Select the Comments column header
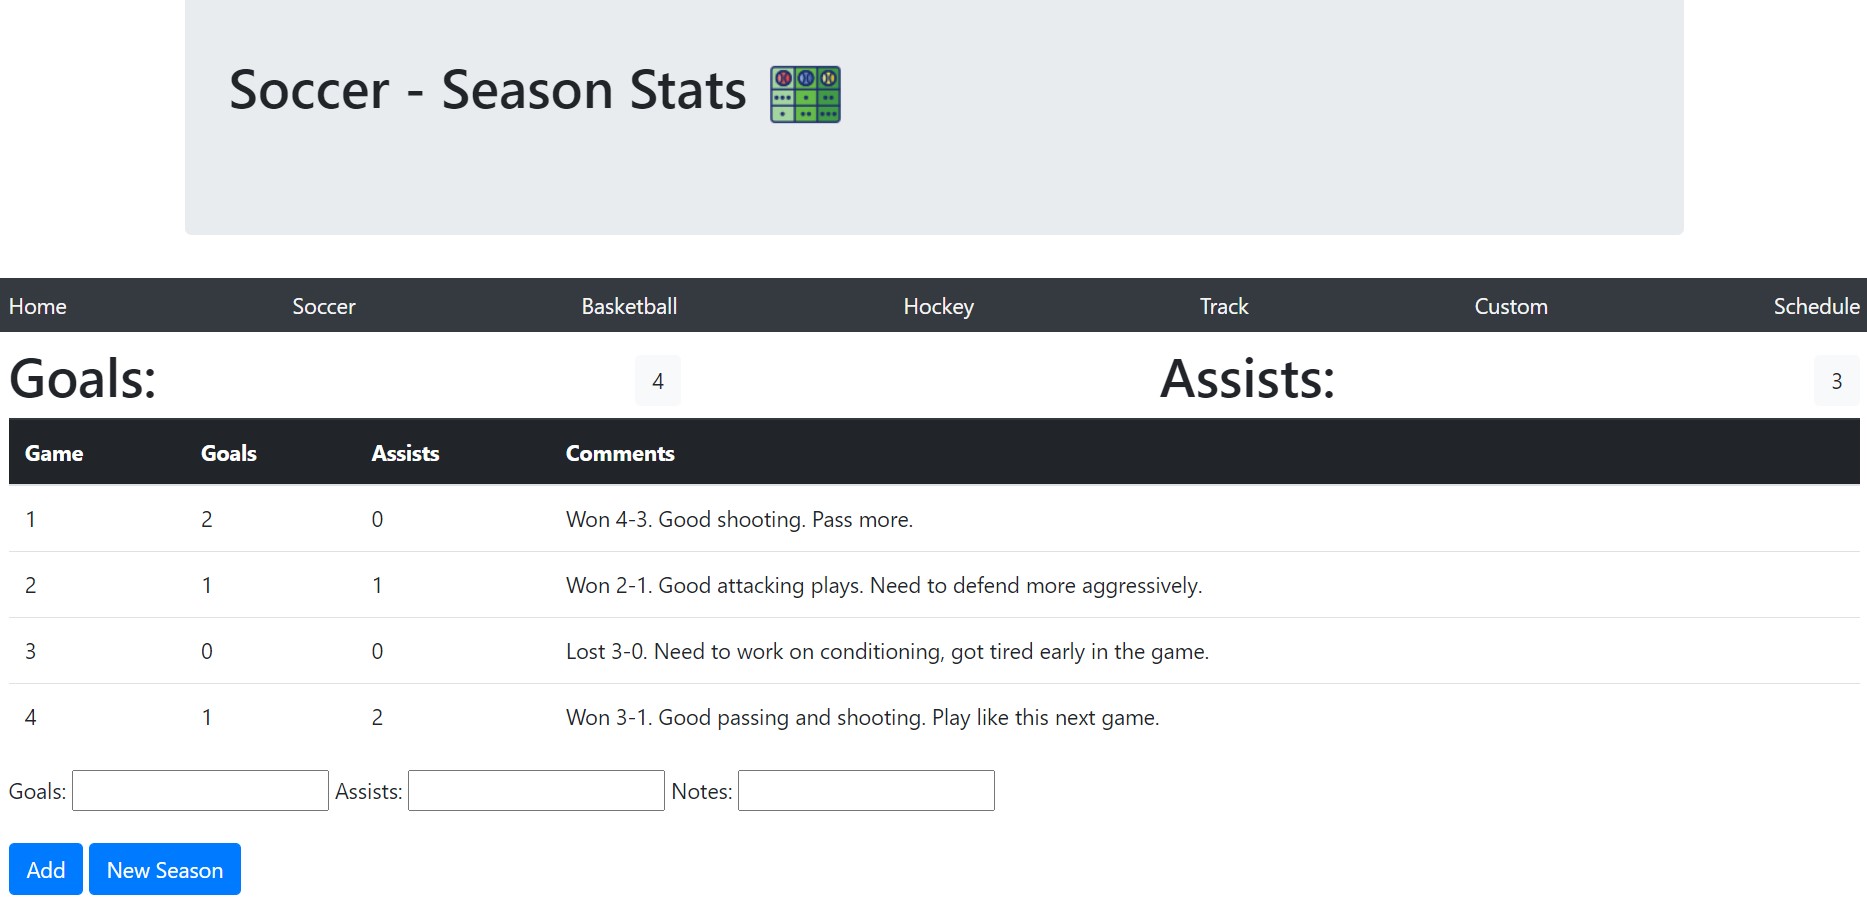This screenshot has width=1867, height=906. click(x=620, y=453)
